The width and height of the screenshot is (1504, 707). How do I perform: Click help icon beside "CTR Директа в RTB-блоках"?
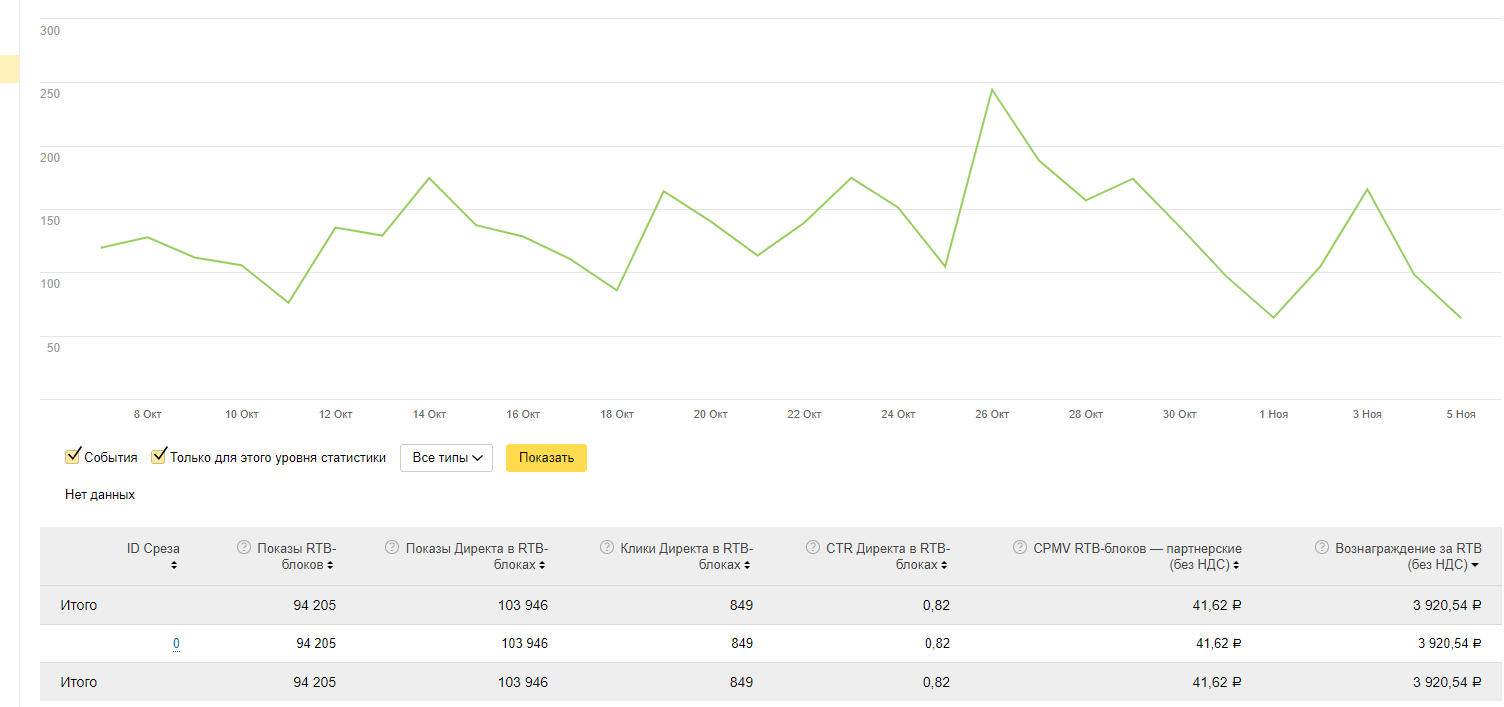812,547
